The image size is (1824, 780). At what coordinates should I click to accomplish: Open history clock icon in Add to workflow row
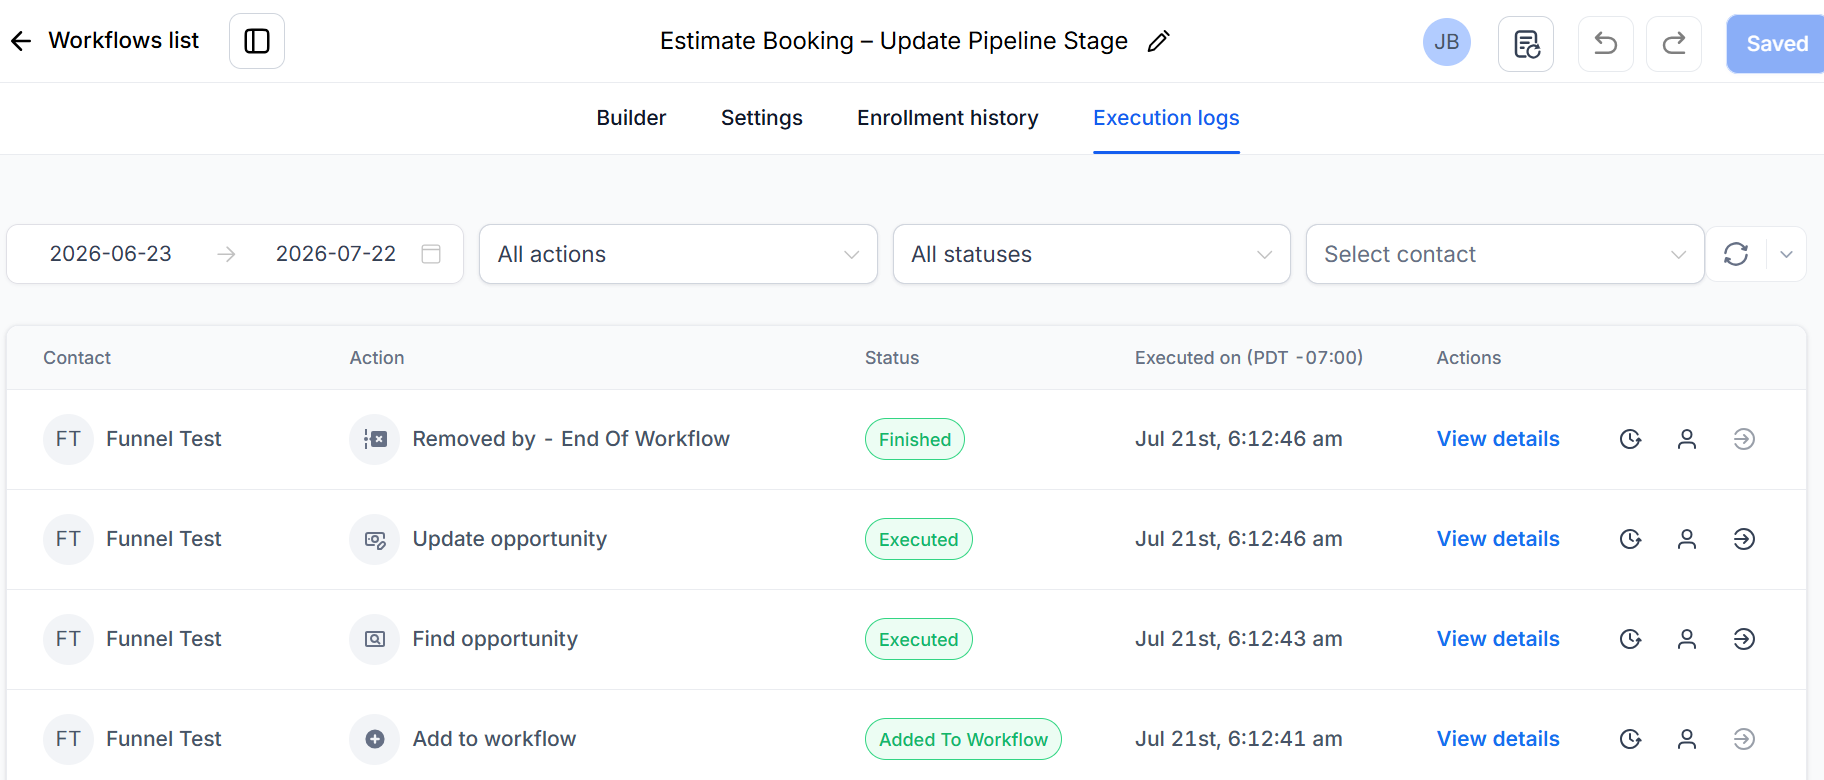[x=1631, y=739]
